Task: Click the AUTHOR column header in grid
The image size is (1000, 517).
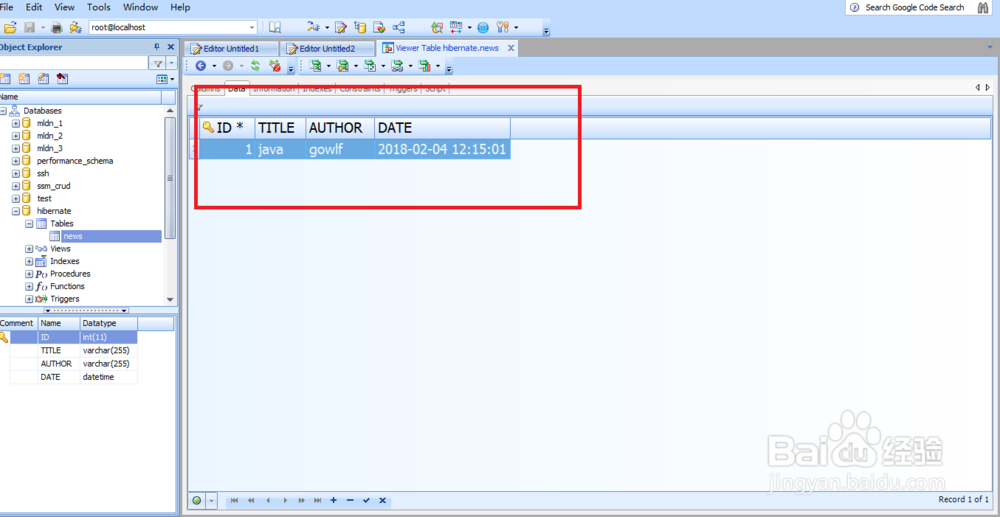Action: coord(340,127)
